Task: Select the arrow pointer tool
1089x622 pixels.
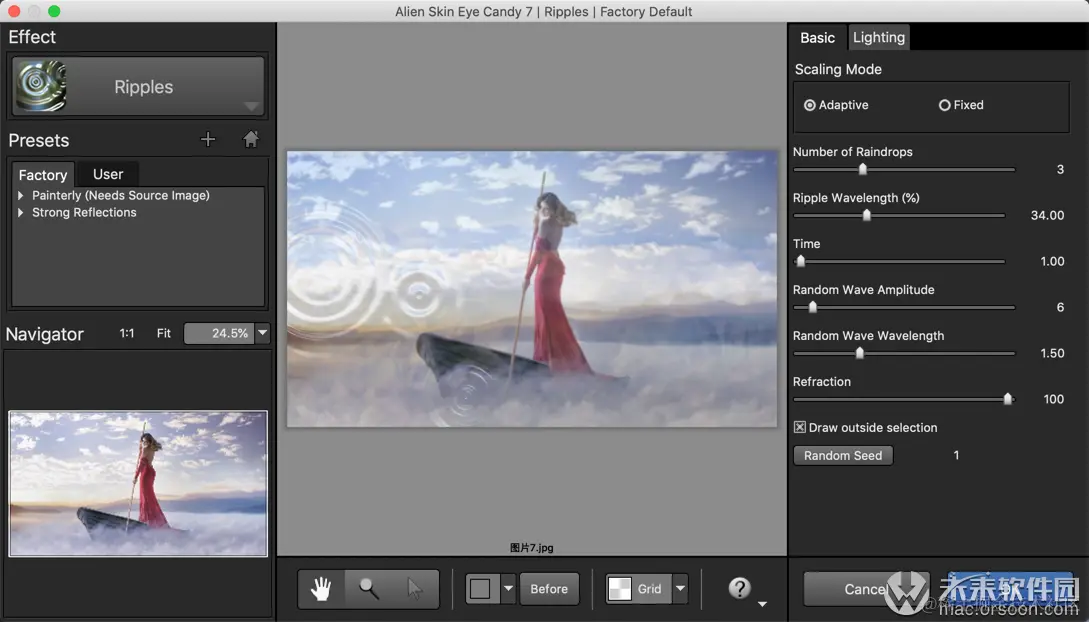Action: click(x=415, y=589)
